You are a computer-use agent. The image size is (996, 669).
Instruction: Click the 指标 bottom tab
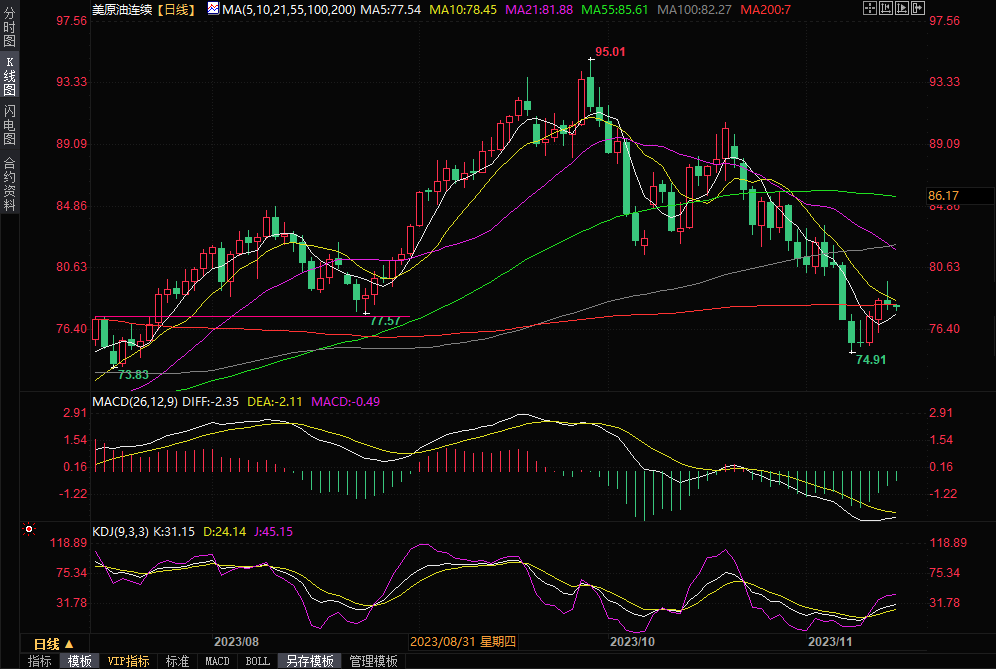coord(40,661)
